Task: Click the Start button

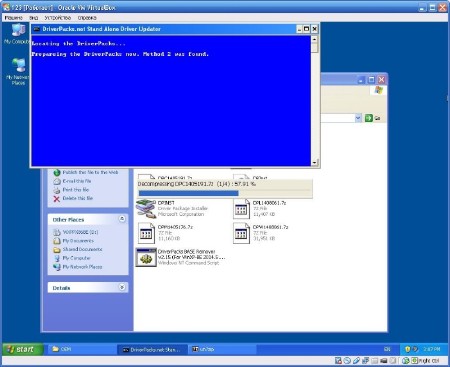Action: tap(22, 349)
